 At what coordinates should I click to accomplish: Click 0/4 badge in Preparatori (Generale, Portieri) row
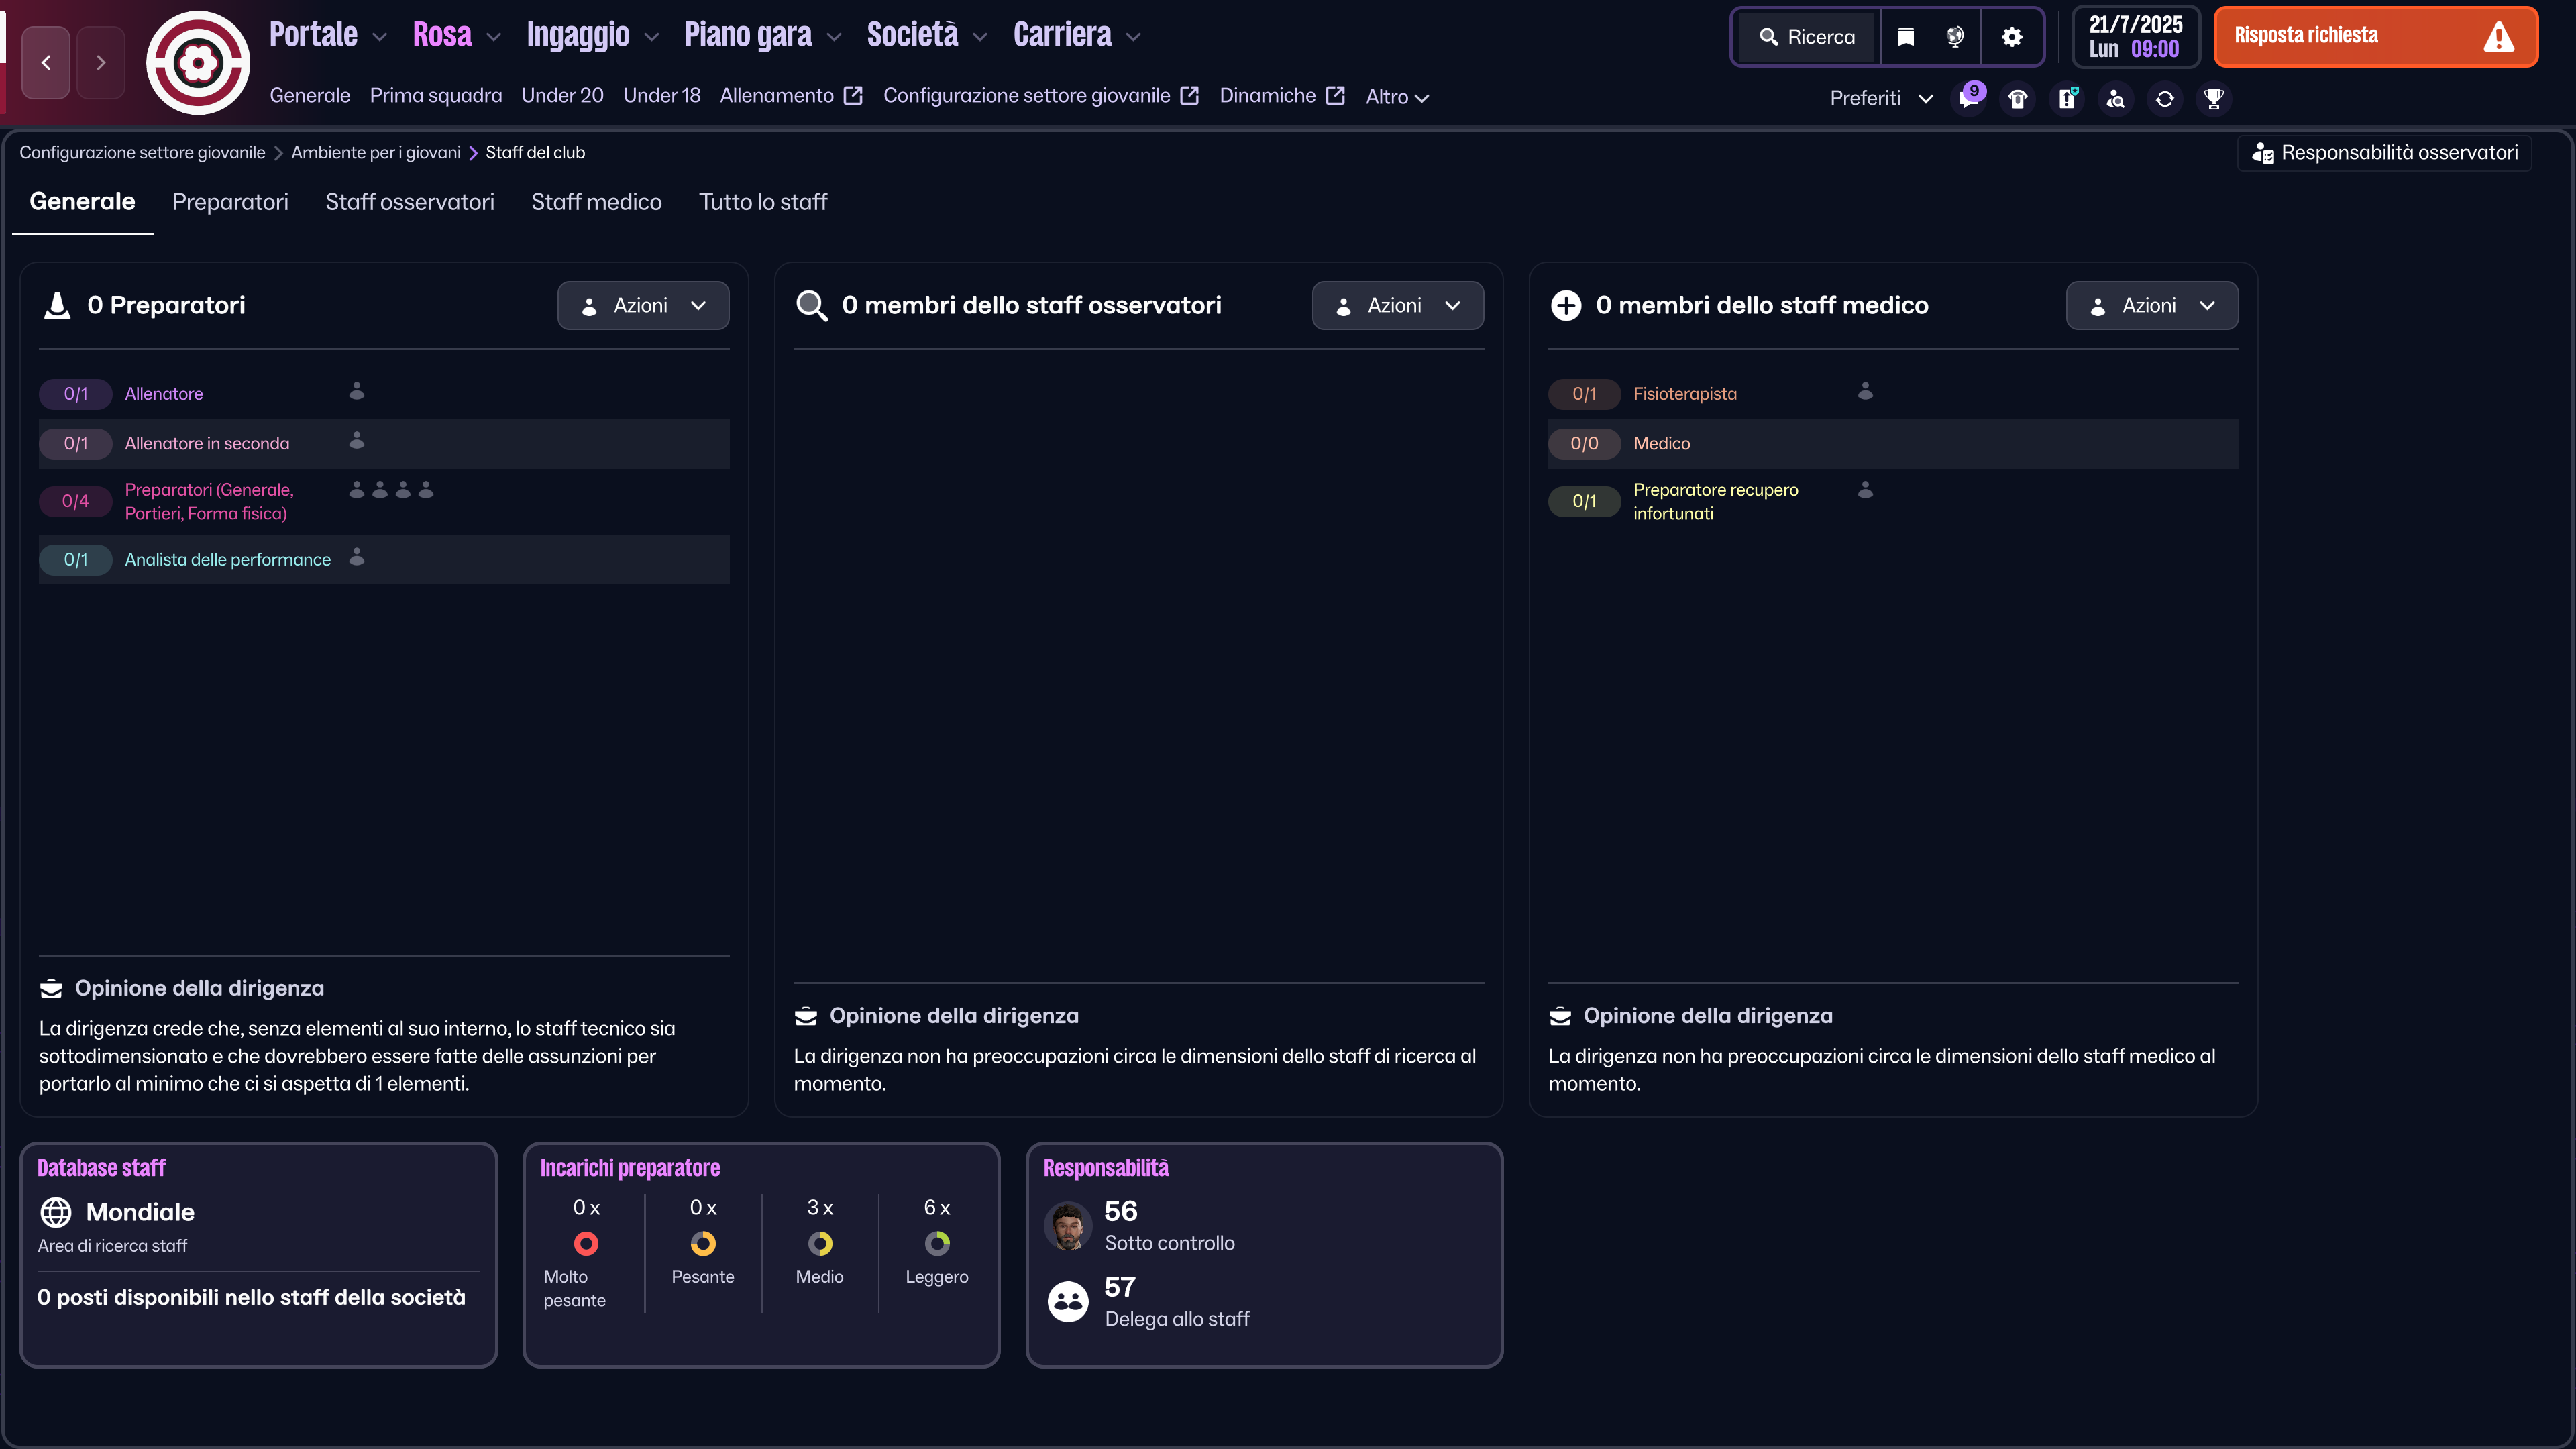pyautogui.click(x=75, y=501)
